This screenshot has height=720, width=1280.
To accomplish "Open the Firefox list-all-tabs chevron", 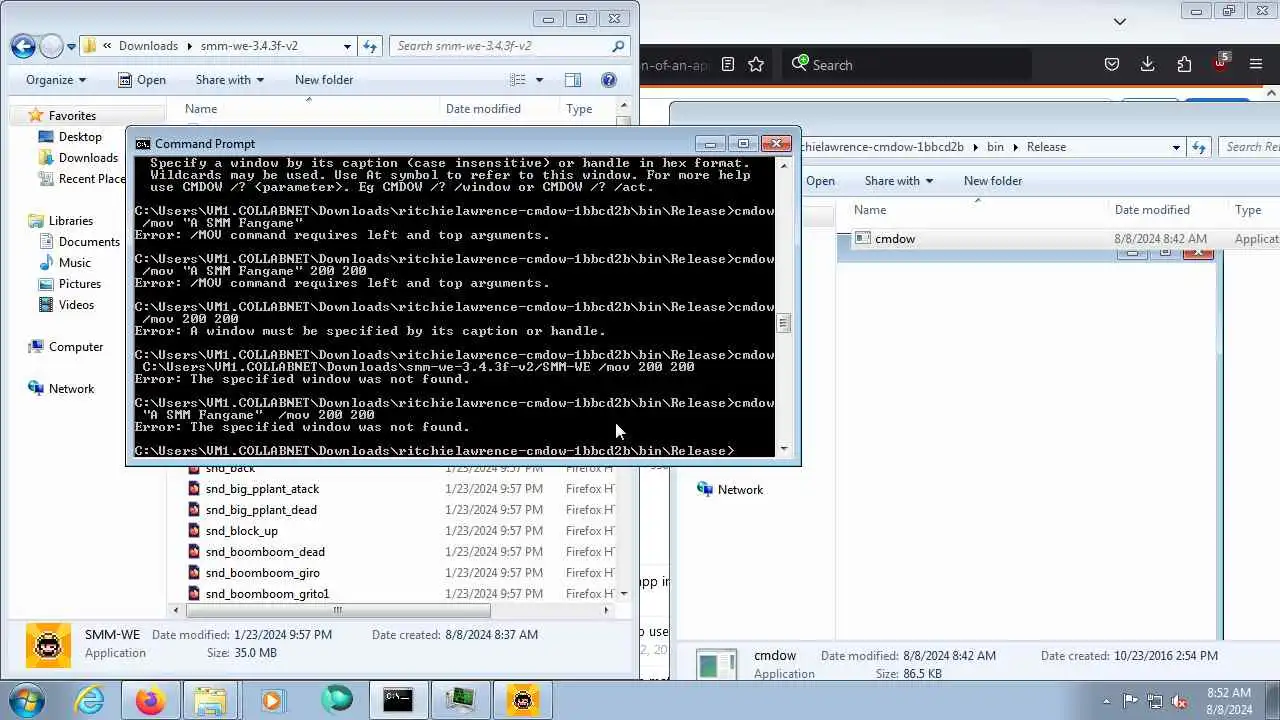I will [1119, 21].
